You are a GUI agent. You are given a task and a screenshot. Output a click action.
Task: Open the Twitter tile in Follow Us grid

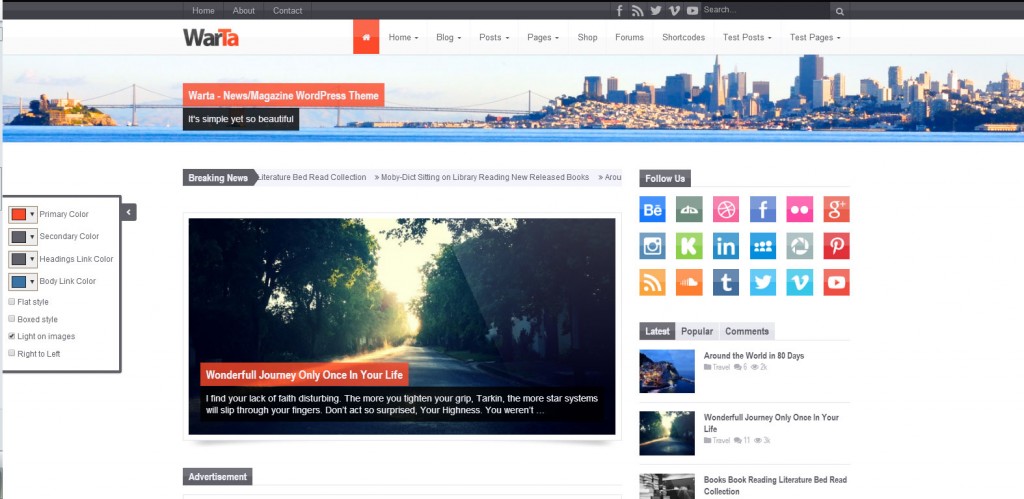click(x=763, y=283)
